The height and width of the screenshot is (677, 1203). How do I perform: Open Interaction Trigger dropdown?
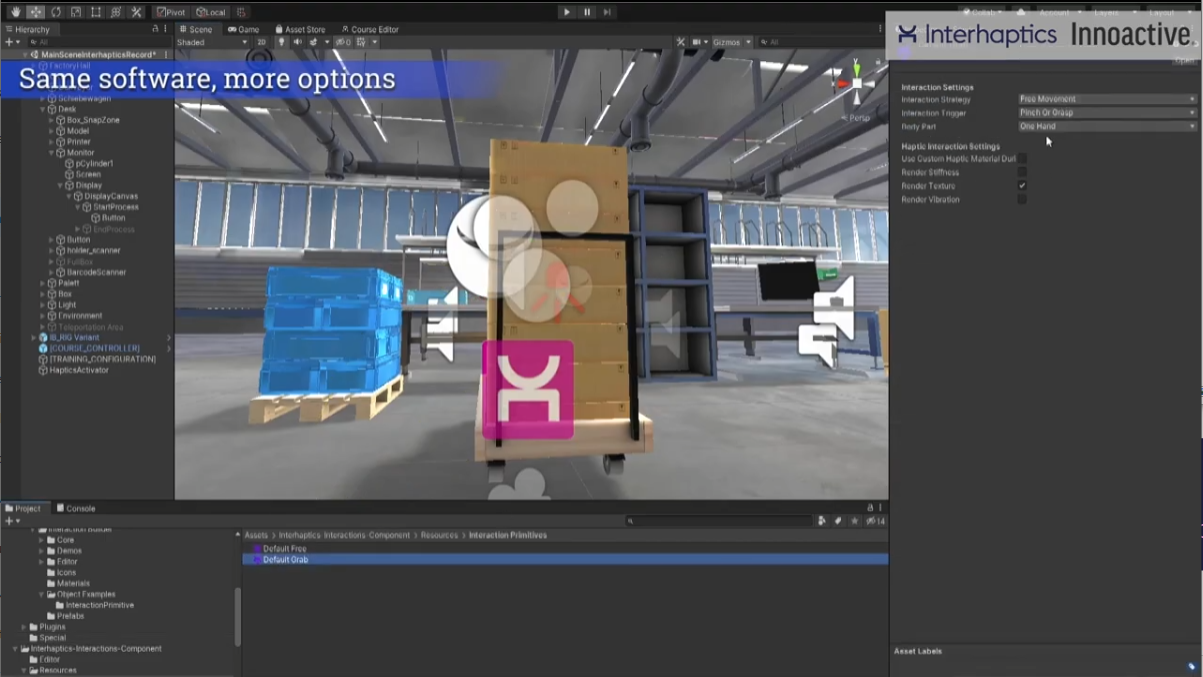coord(1107,113)
